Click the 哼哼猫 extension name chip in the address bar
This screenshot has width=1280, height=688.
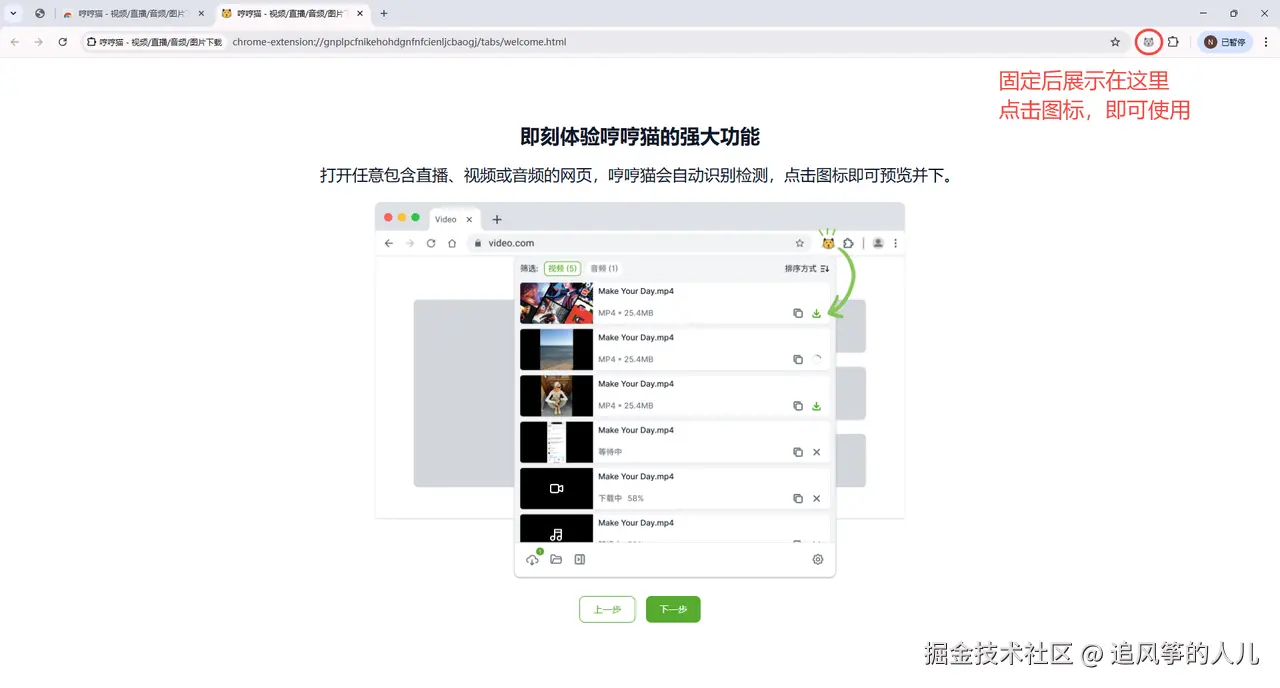(x=155, y=42)
